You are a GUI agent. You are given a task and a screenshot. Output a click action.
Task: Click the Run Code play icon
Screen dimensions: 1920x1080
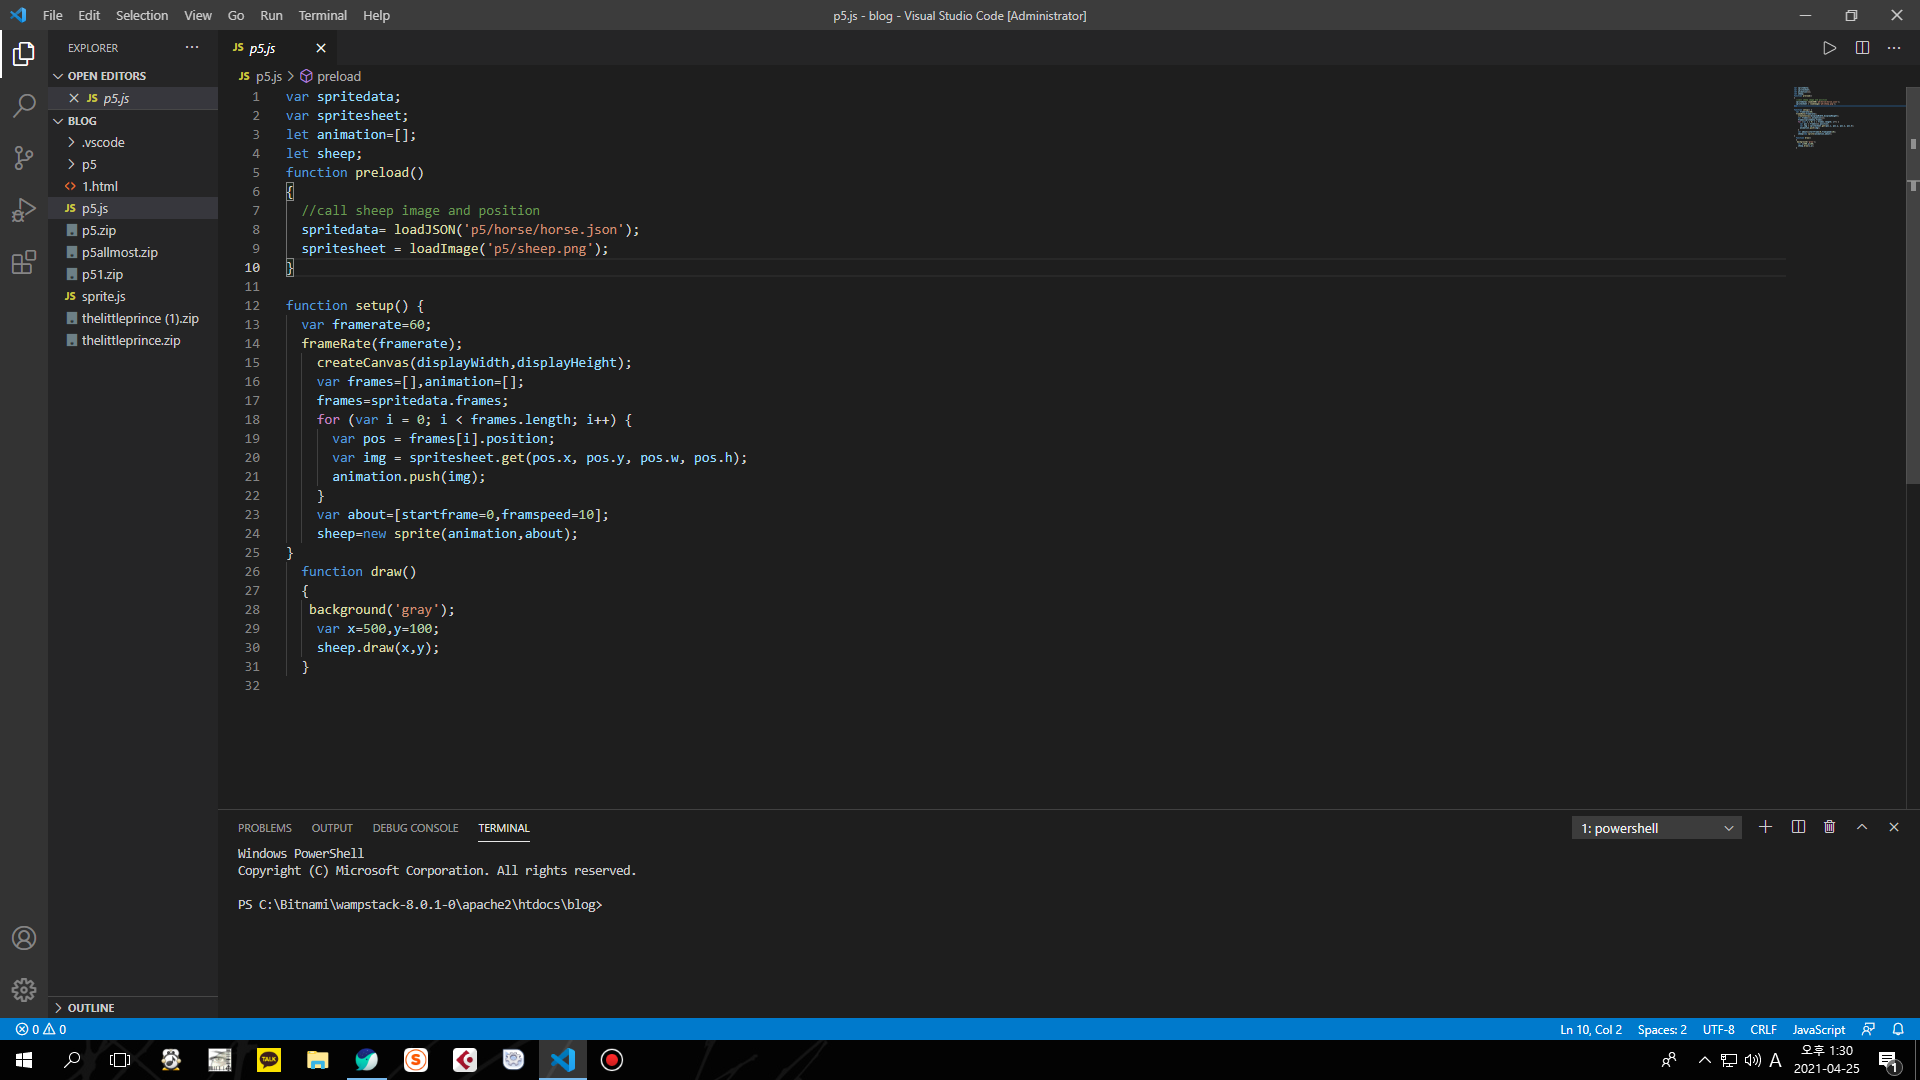(x=1829, y=48)
